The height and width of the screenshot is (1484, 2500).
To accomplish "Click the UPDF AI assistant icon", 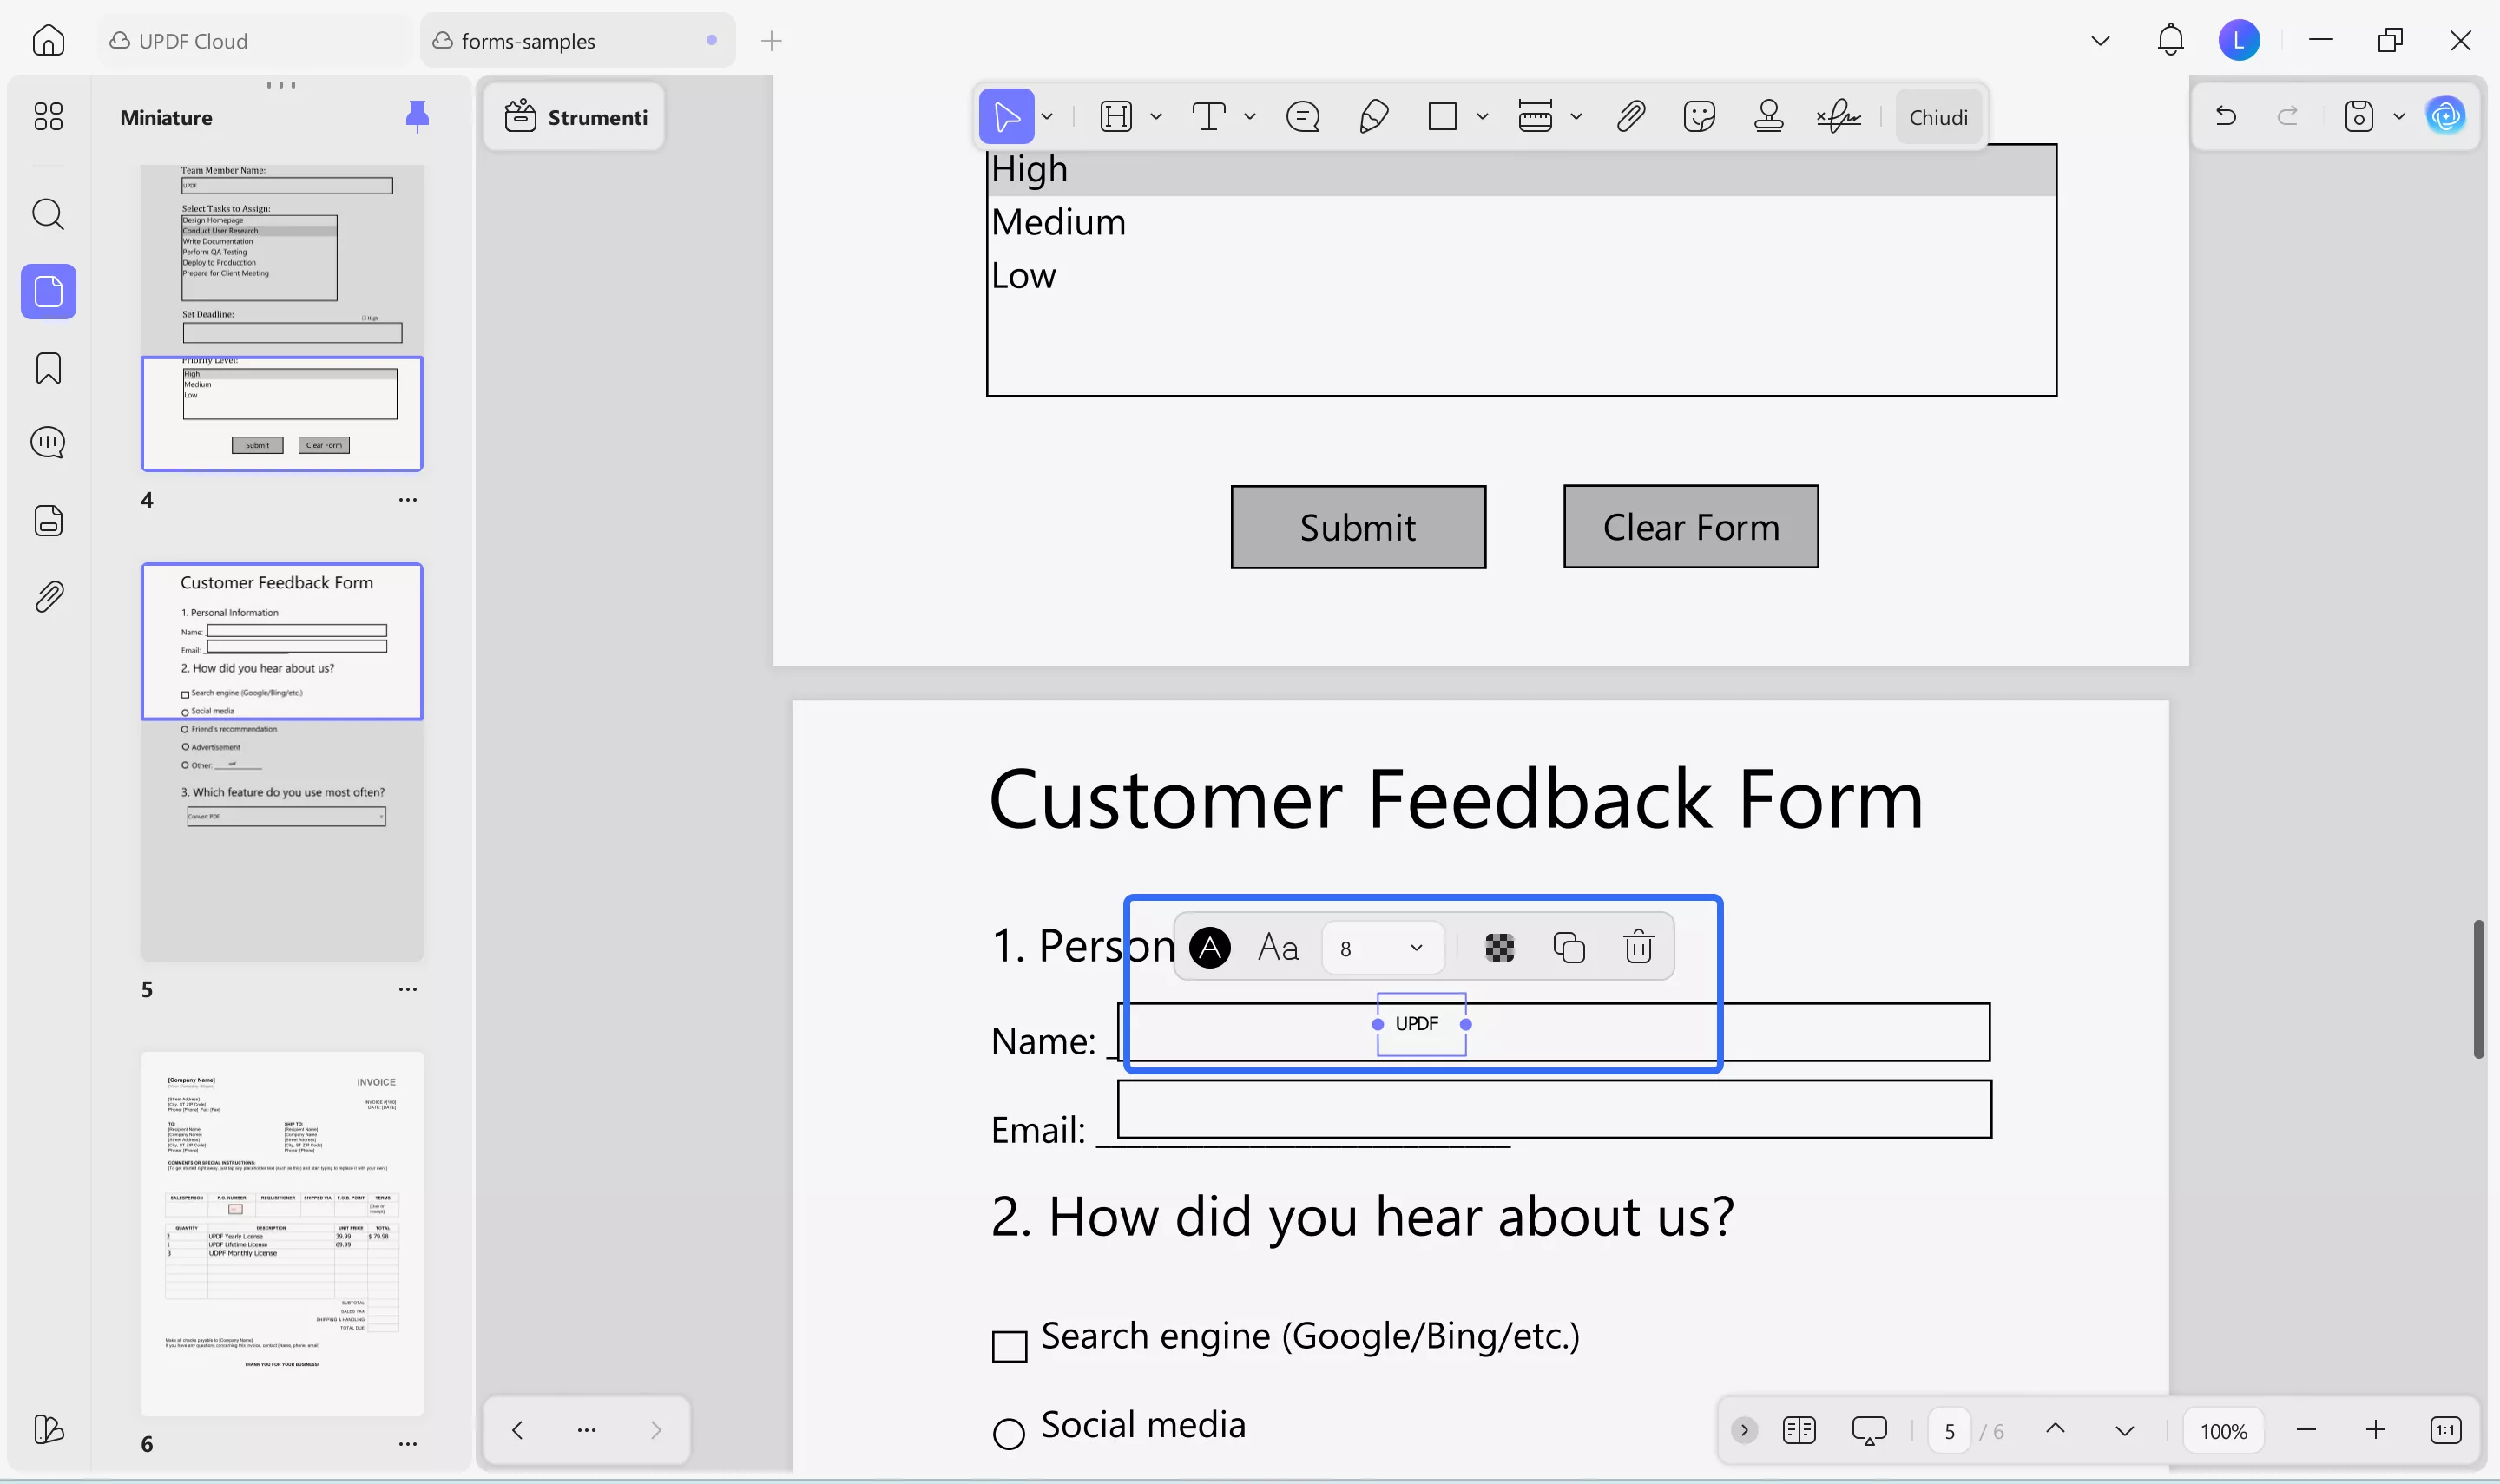I will 2446,117.
